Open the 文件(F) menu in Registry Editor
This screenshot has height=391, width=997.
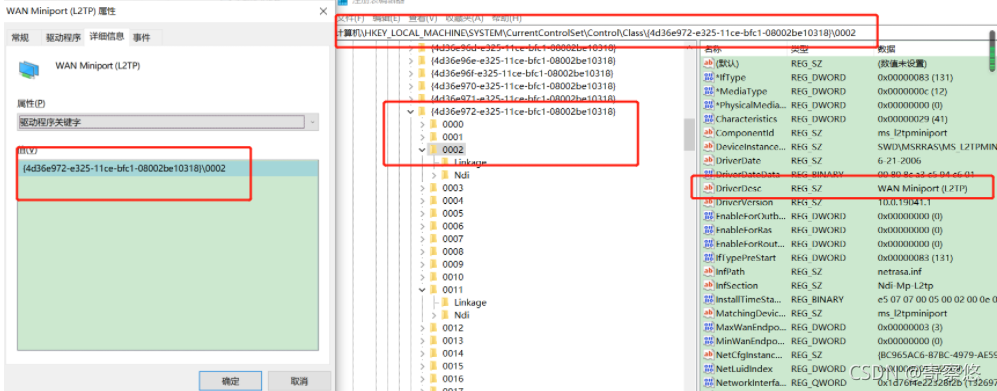351,18
